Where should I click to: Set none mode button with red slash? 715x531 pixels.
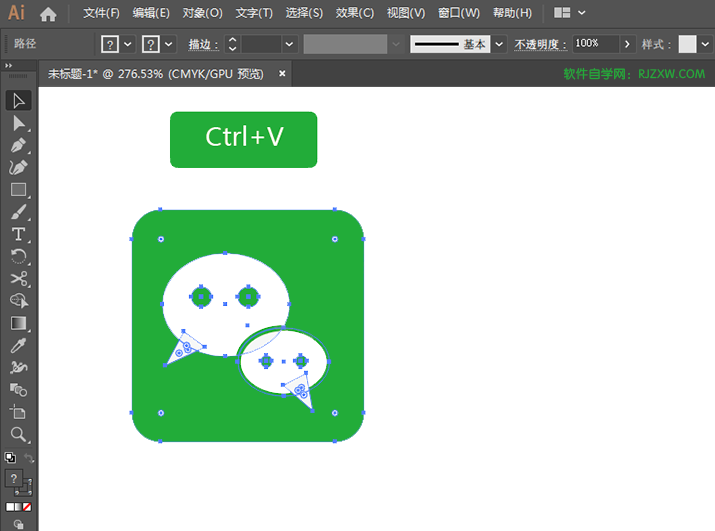[27, 507]
